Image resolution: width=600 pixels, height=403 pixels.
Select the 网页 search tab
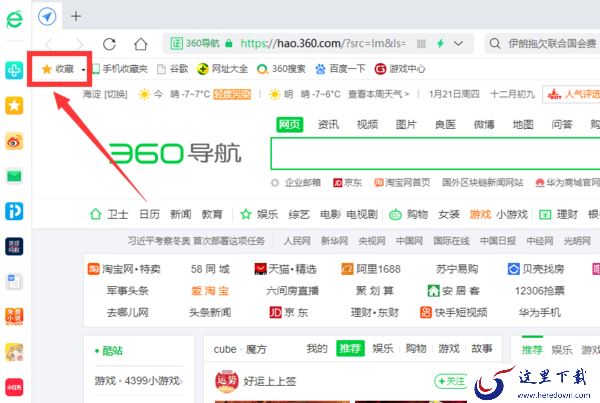tap(290, 124)
